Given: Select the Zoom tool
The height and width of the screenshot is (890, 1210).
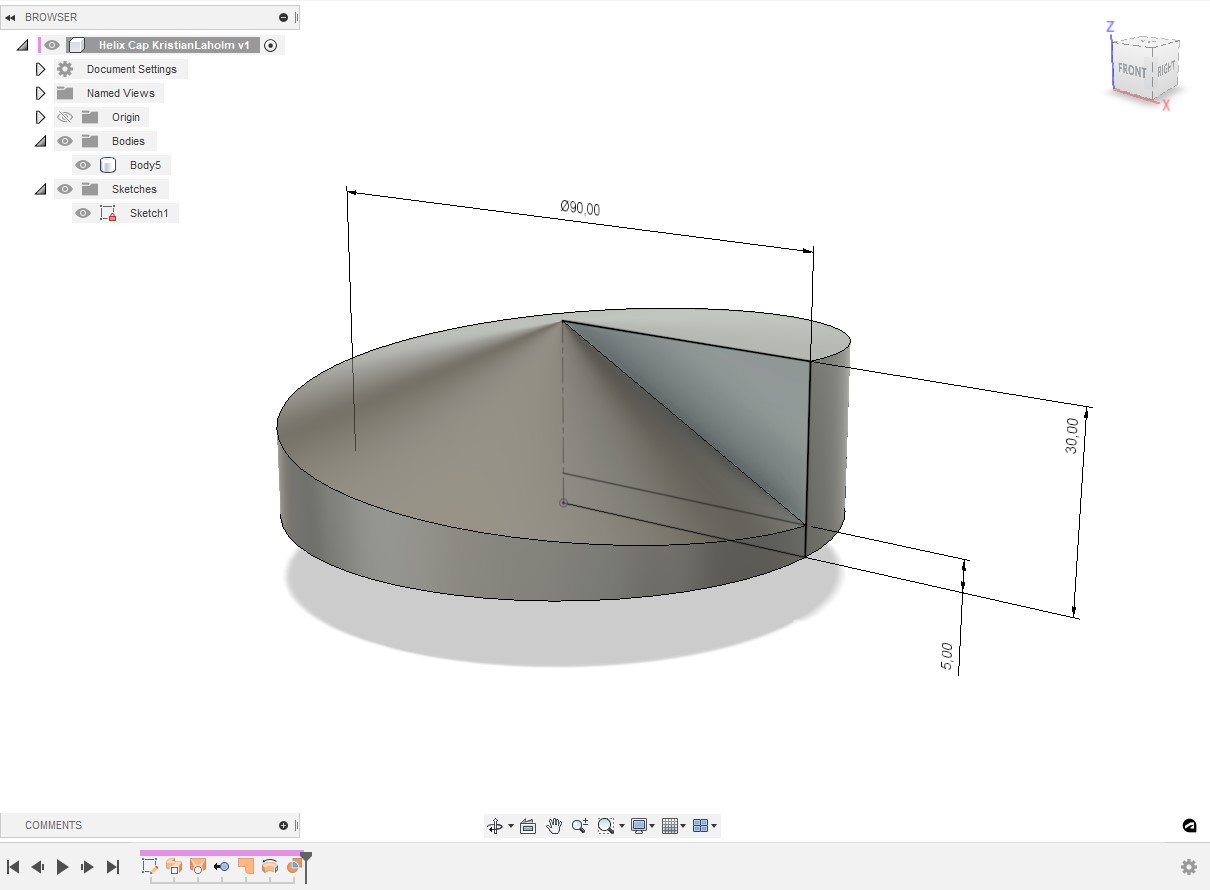Looking at the screenshot, I should point(580,825).
